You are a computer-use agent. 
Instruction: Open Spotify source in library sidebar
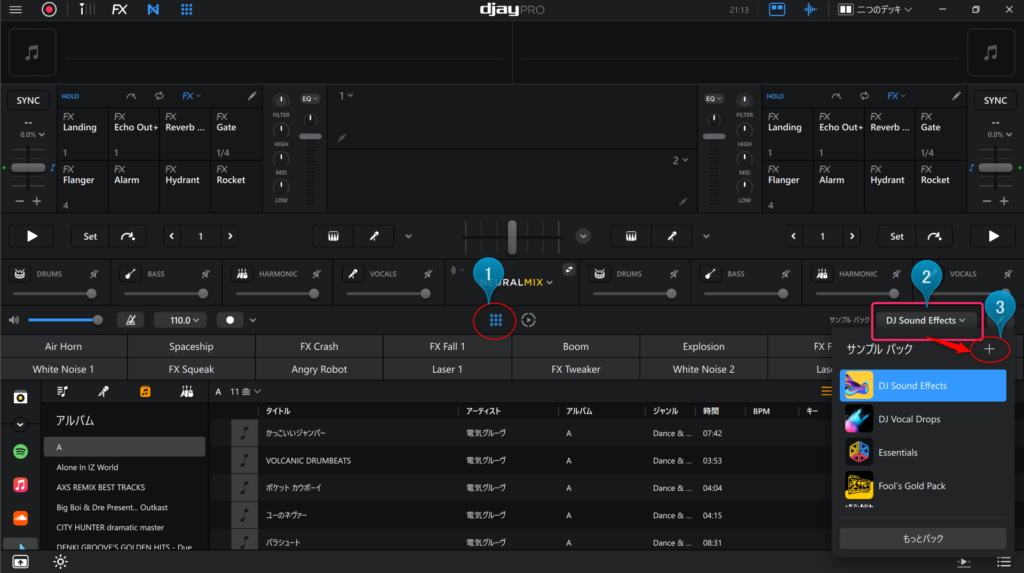pyautogui.click(x=20, y=452)
